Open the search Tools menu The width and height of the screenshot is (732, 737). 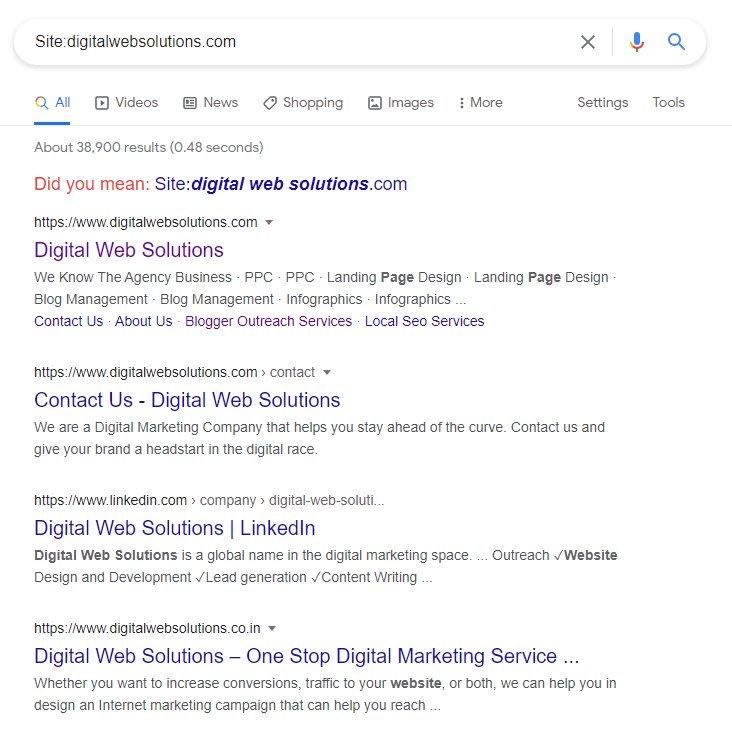click(668, 102)
